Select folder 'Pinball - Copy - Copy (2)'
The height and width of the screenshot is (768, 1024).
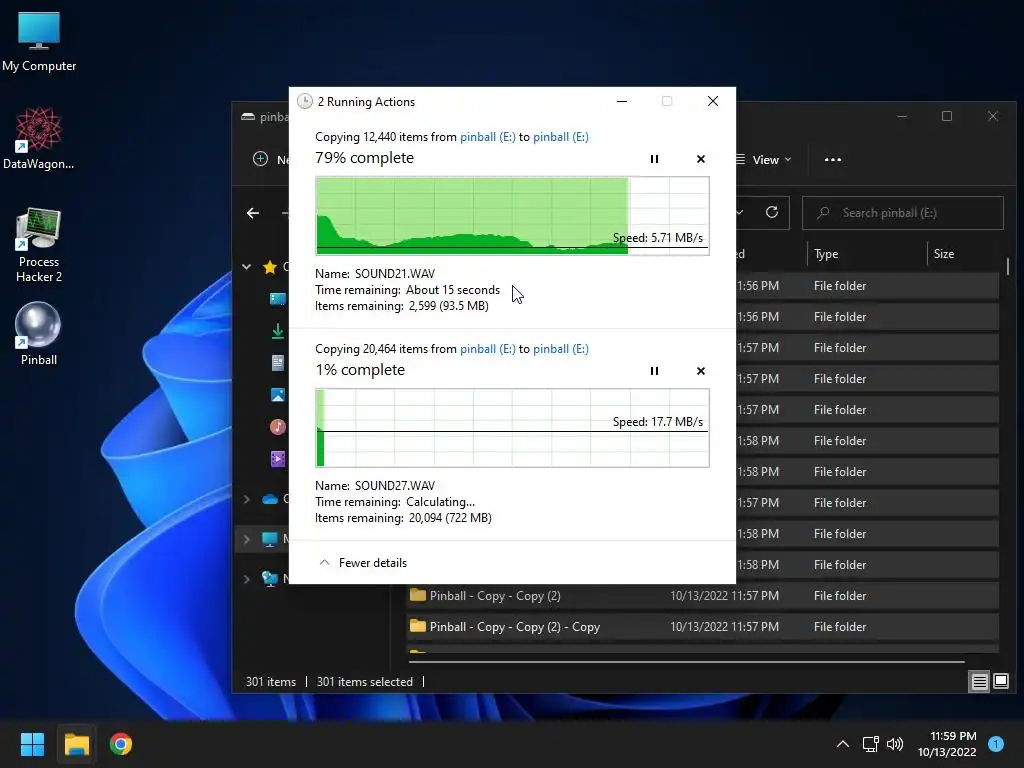coord(702,596)
